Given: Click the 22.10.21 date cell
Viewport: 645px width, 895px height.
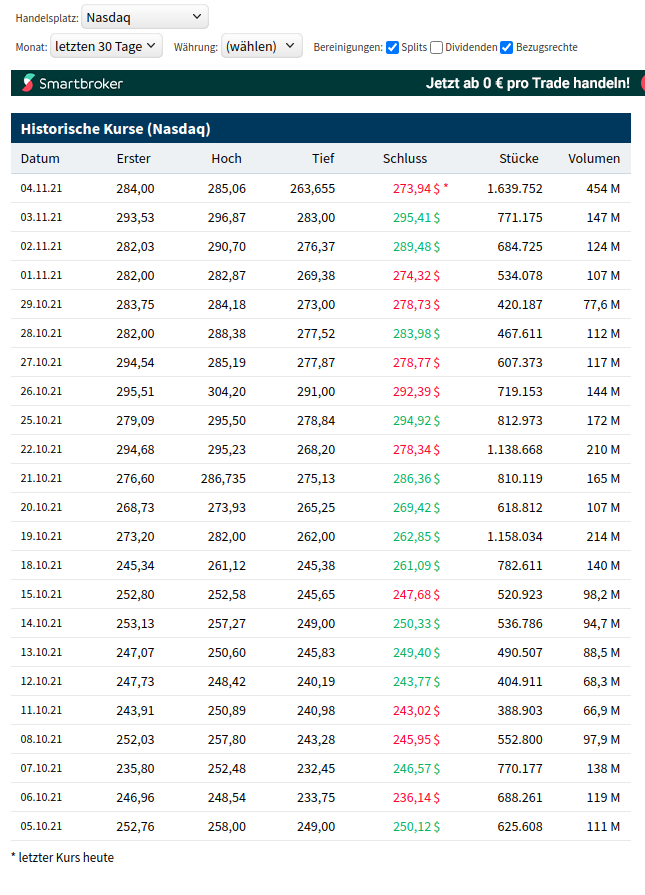Looking at the screenshot, I should pos(42,449).
